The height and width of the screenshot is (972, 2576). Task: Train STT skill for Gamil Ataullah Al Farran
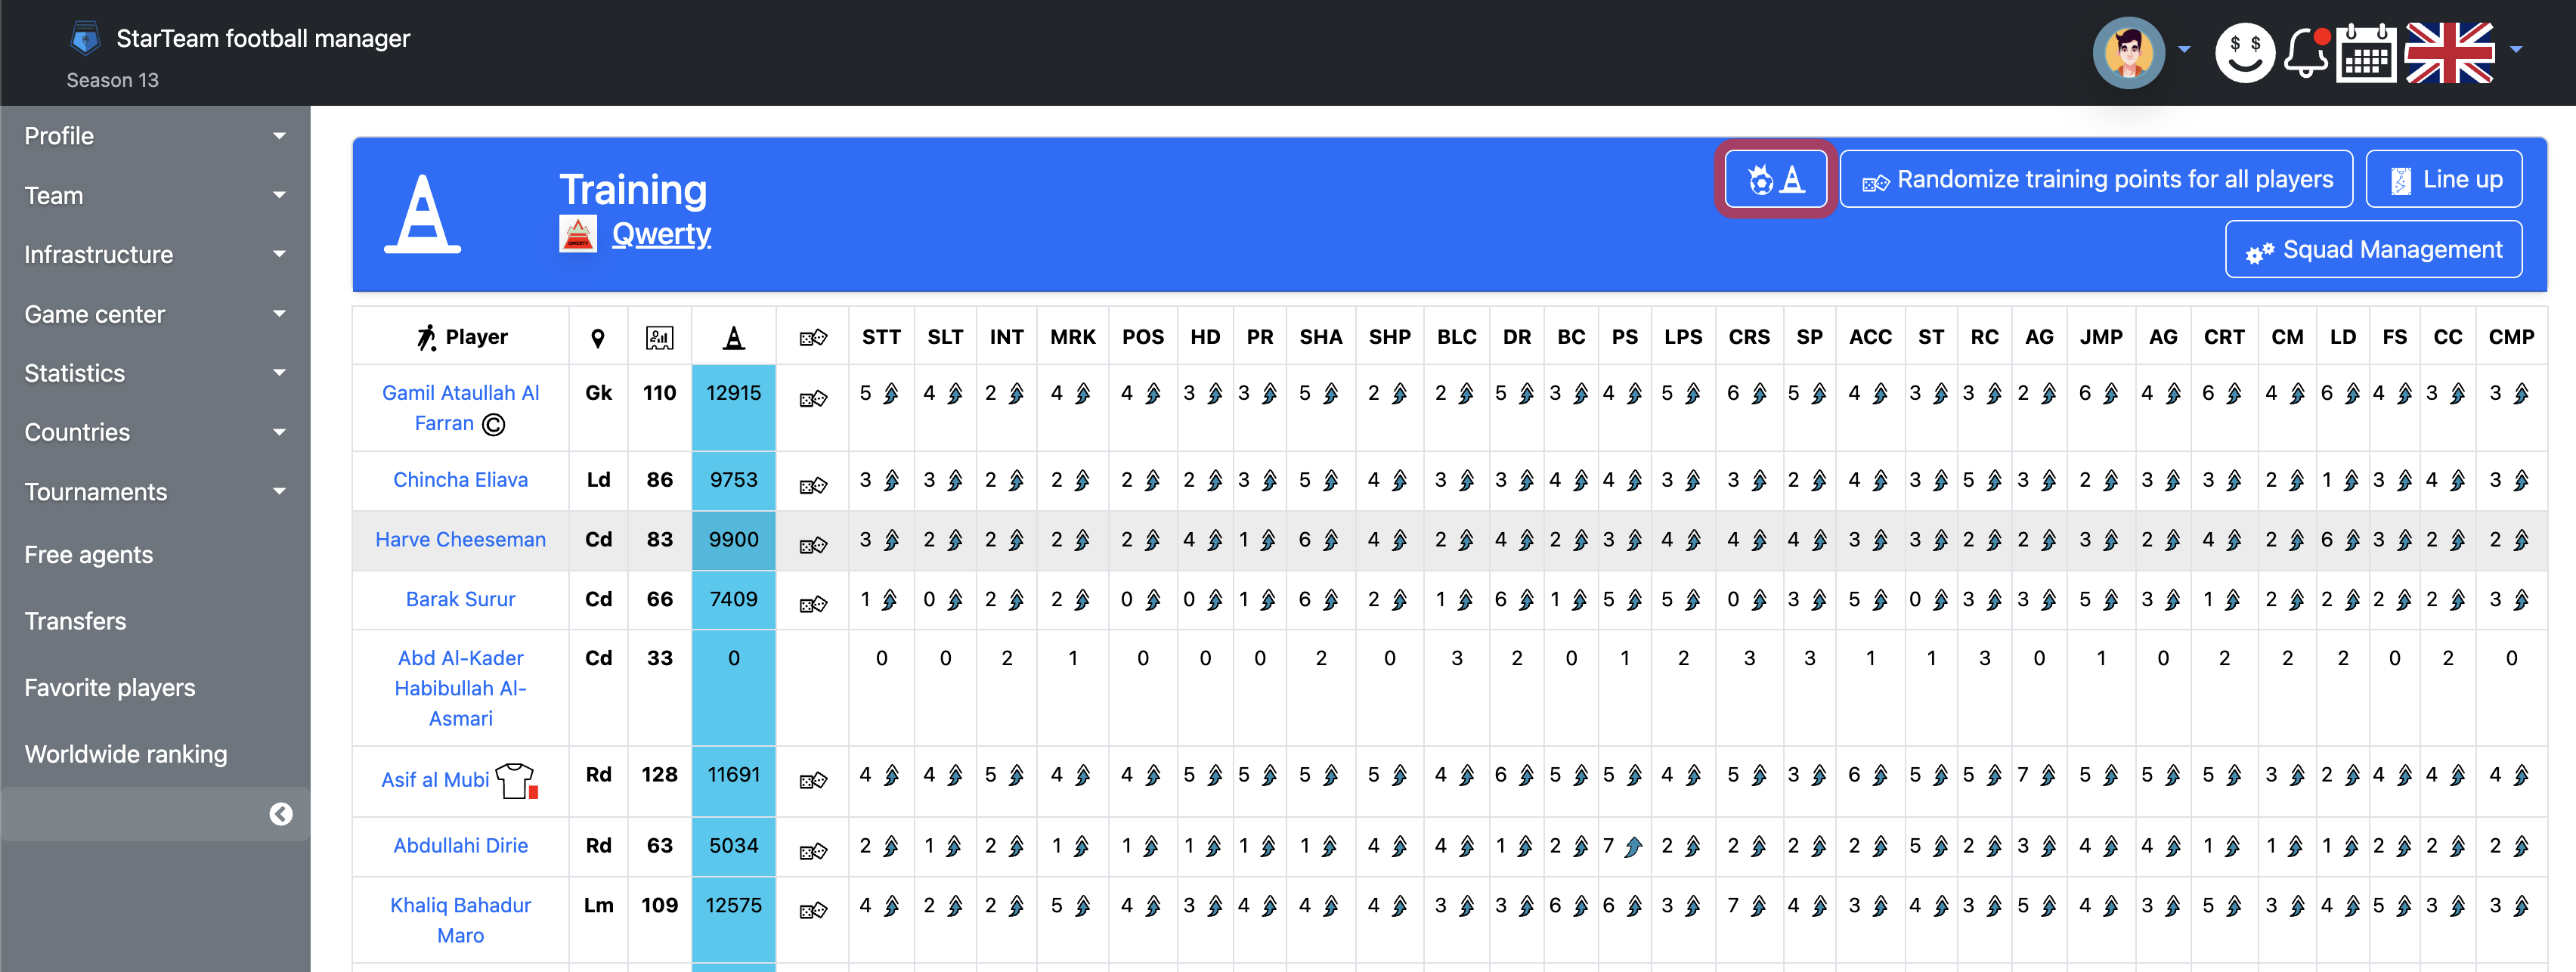pos(892,394)
